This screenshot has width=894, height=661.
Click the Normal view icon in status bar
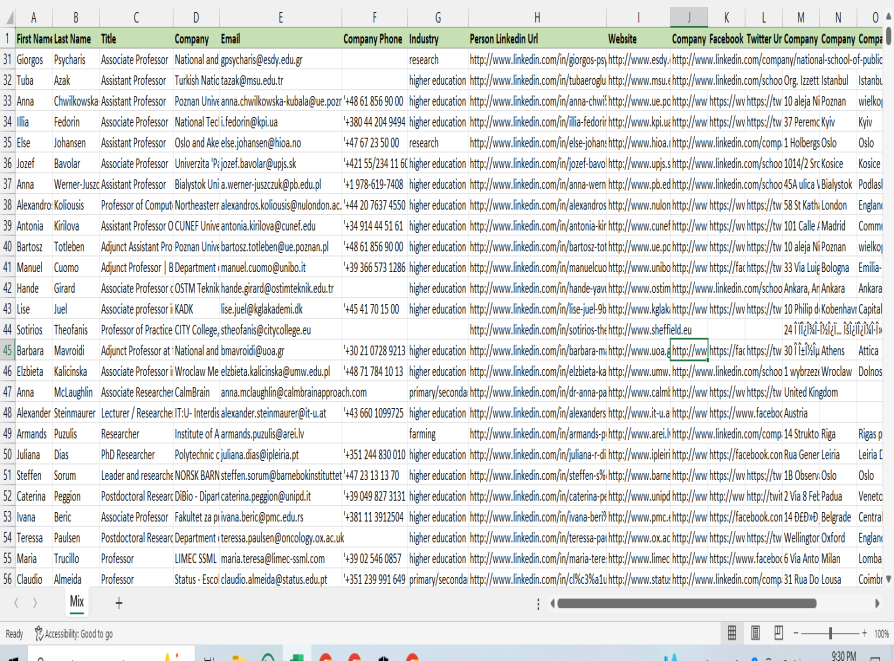[x=732, y=633]
